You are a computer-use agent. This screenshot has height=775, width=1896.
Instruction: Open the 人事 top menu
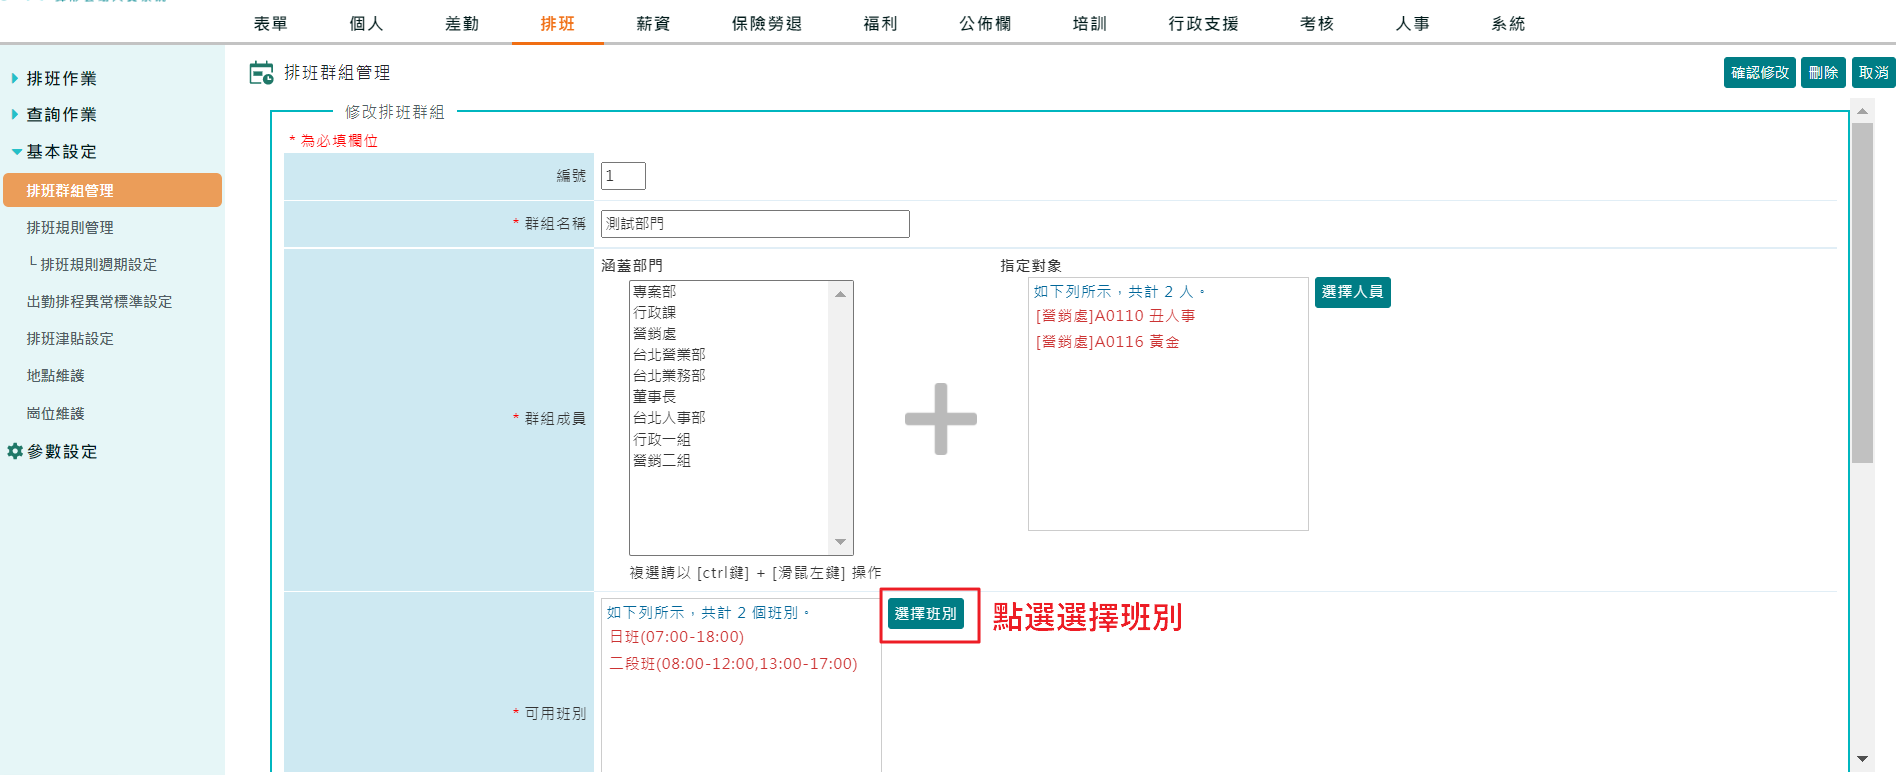1413,23
